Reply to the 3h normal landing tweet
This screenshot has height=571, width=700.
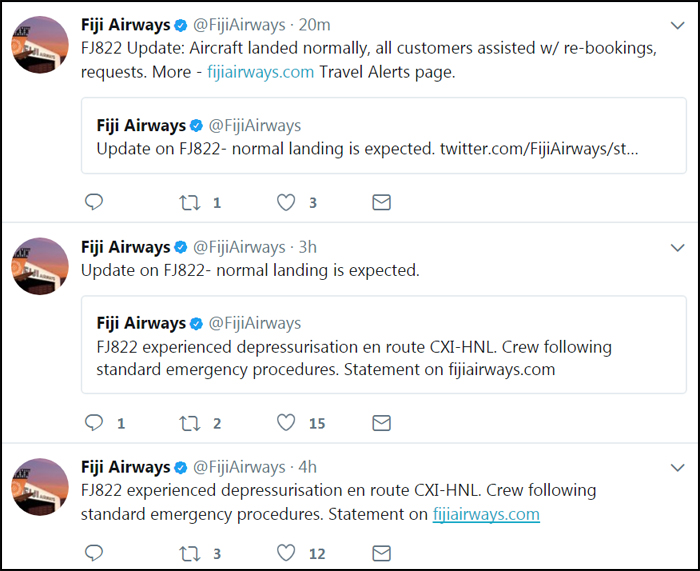coord(94,423)
